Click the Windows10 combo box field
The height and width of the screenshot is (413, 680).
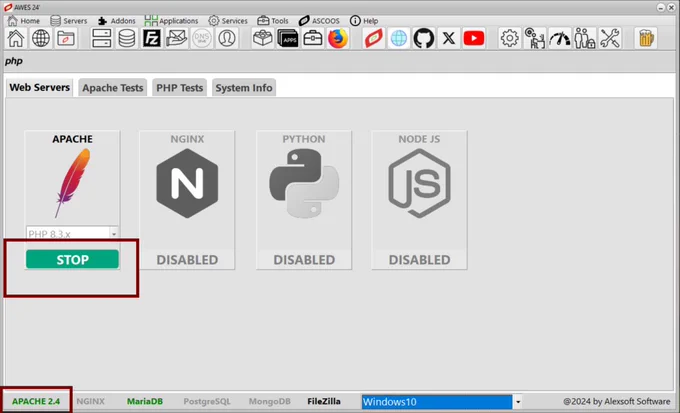tap(437, 402)
